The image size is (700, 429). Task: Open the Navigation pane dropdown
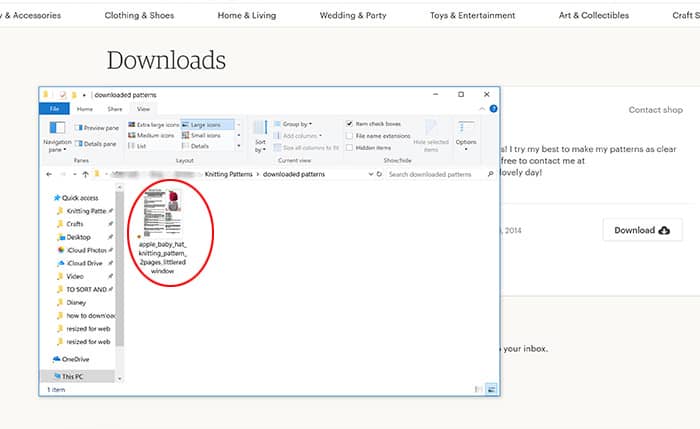click(57, 136)
